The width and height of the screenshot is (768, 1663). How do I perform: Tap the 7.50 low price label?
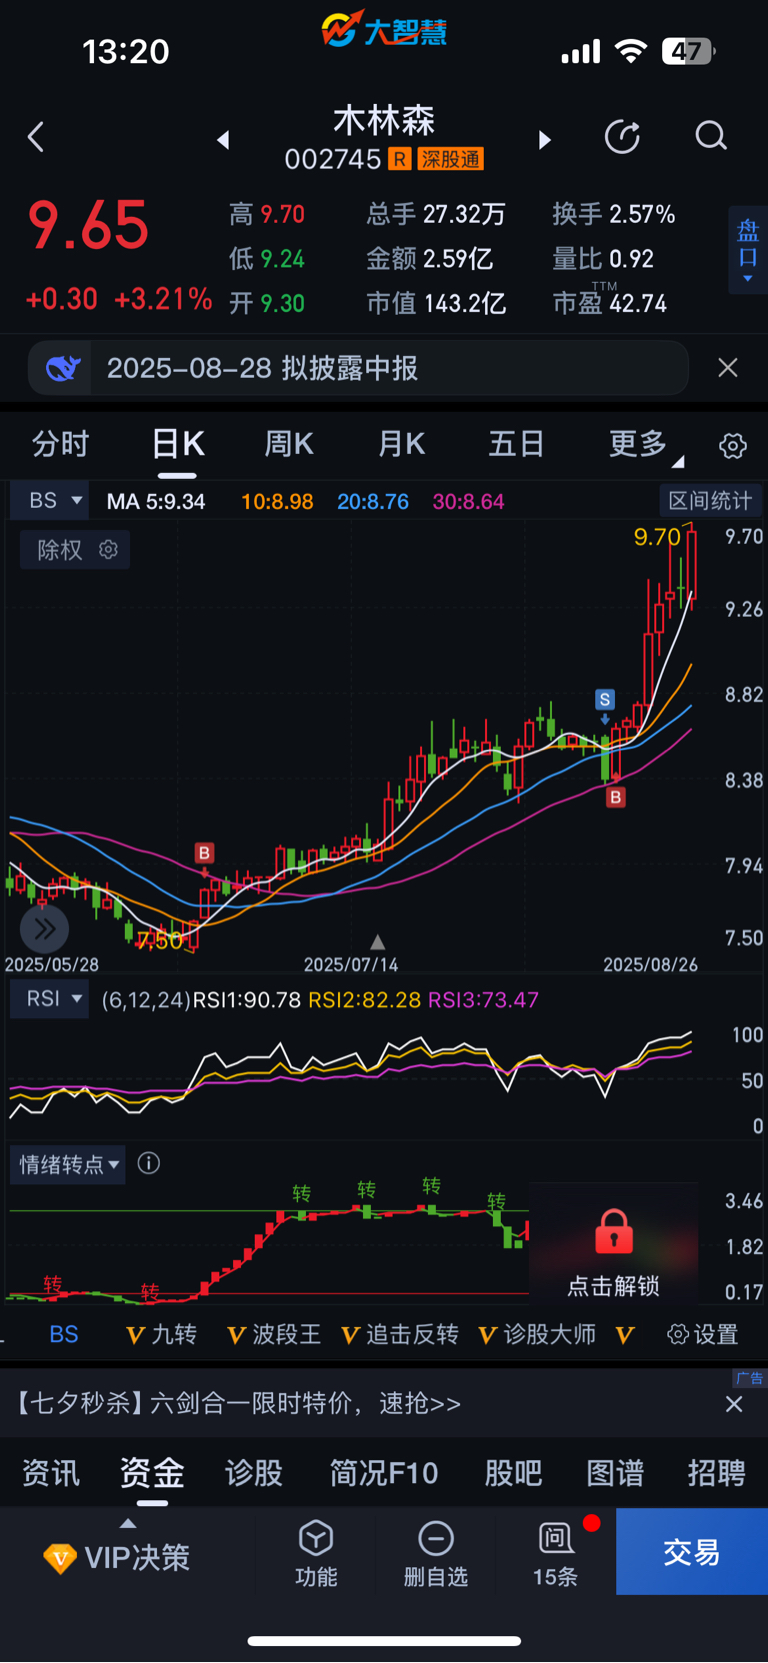(x=160, y=940)
